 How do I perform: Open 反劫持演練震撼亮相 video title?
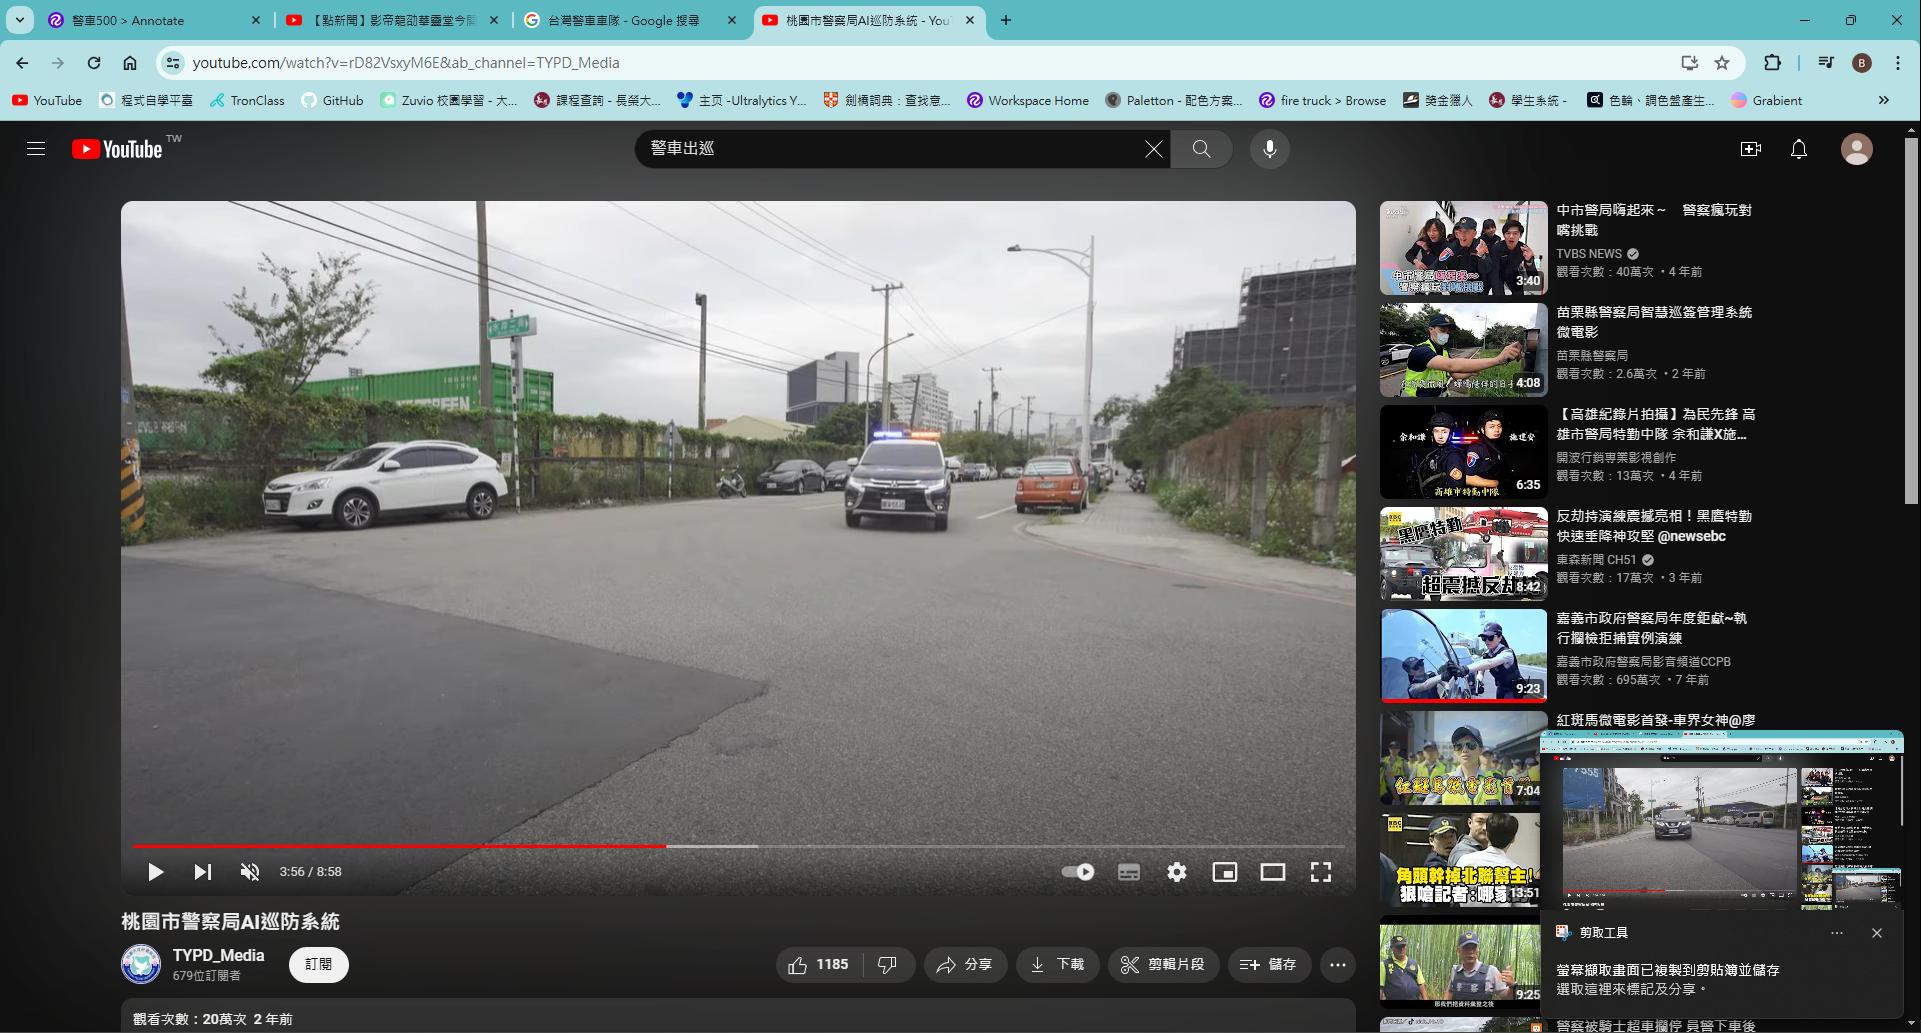[x=1653, y=526]
